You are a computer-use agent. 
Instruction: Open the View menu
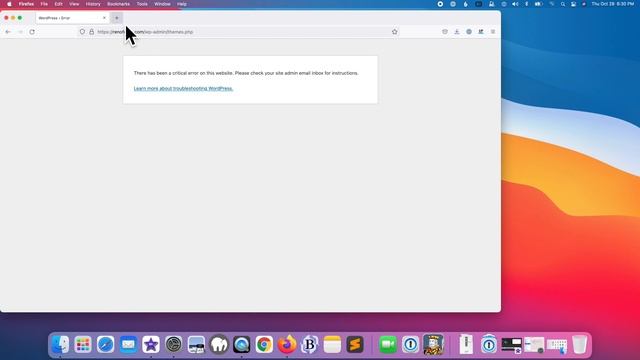pyautogui.click(x=74, y=4)
